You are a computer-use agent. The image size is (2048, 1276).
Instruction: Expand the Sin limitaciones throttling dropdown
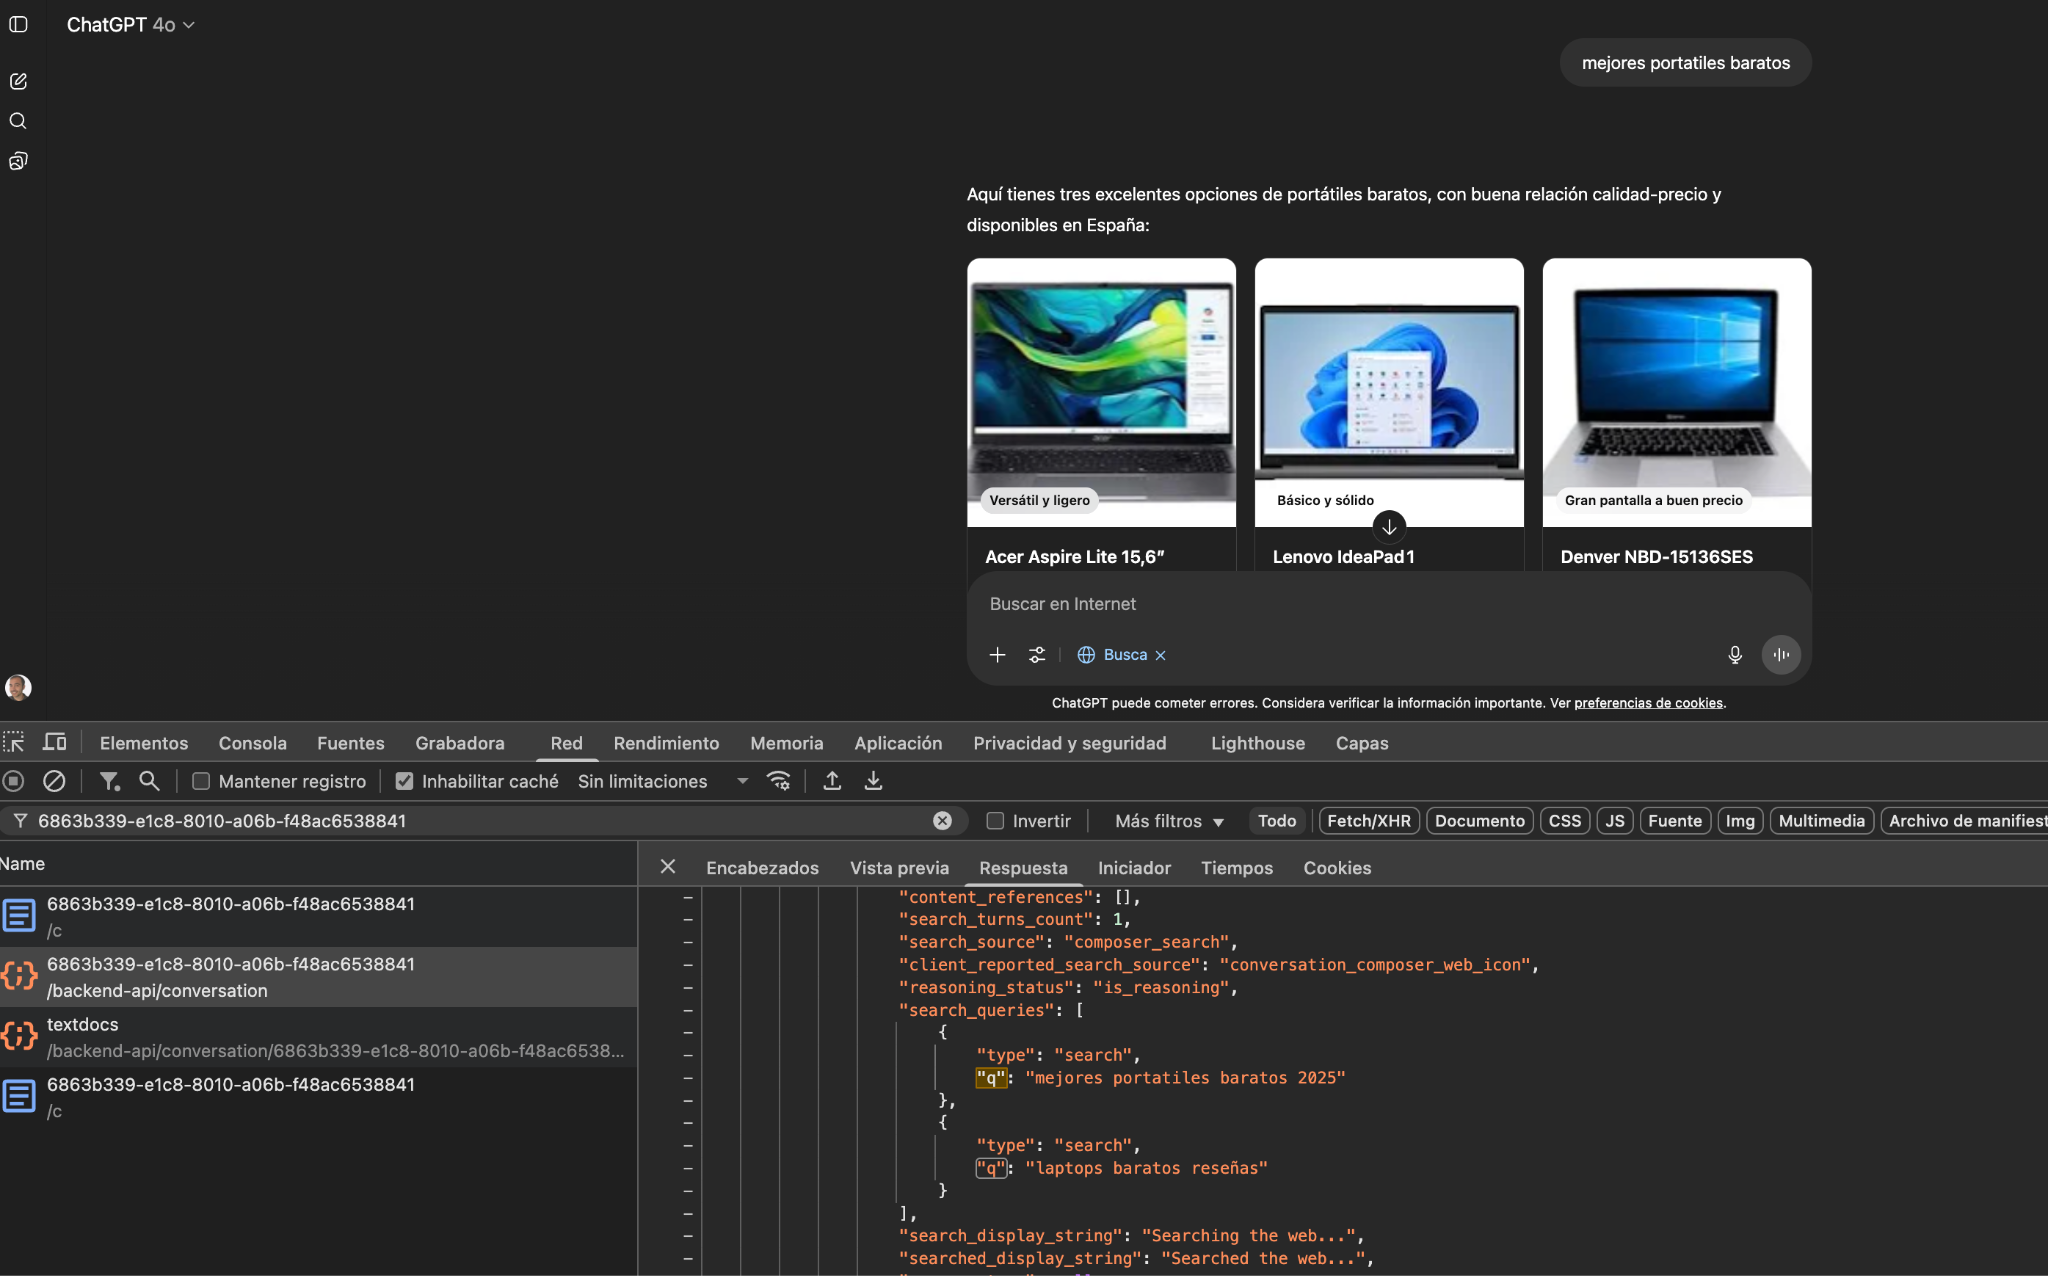point(742,781)
